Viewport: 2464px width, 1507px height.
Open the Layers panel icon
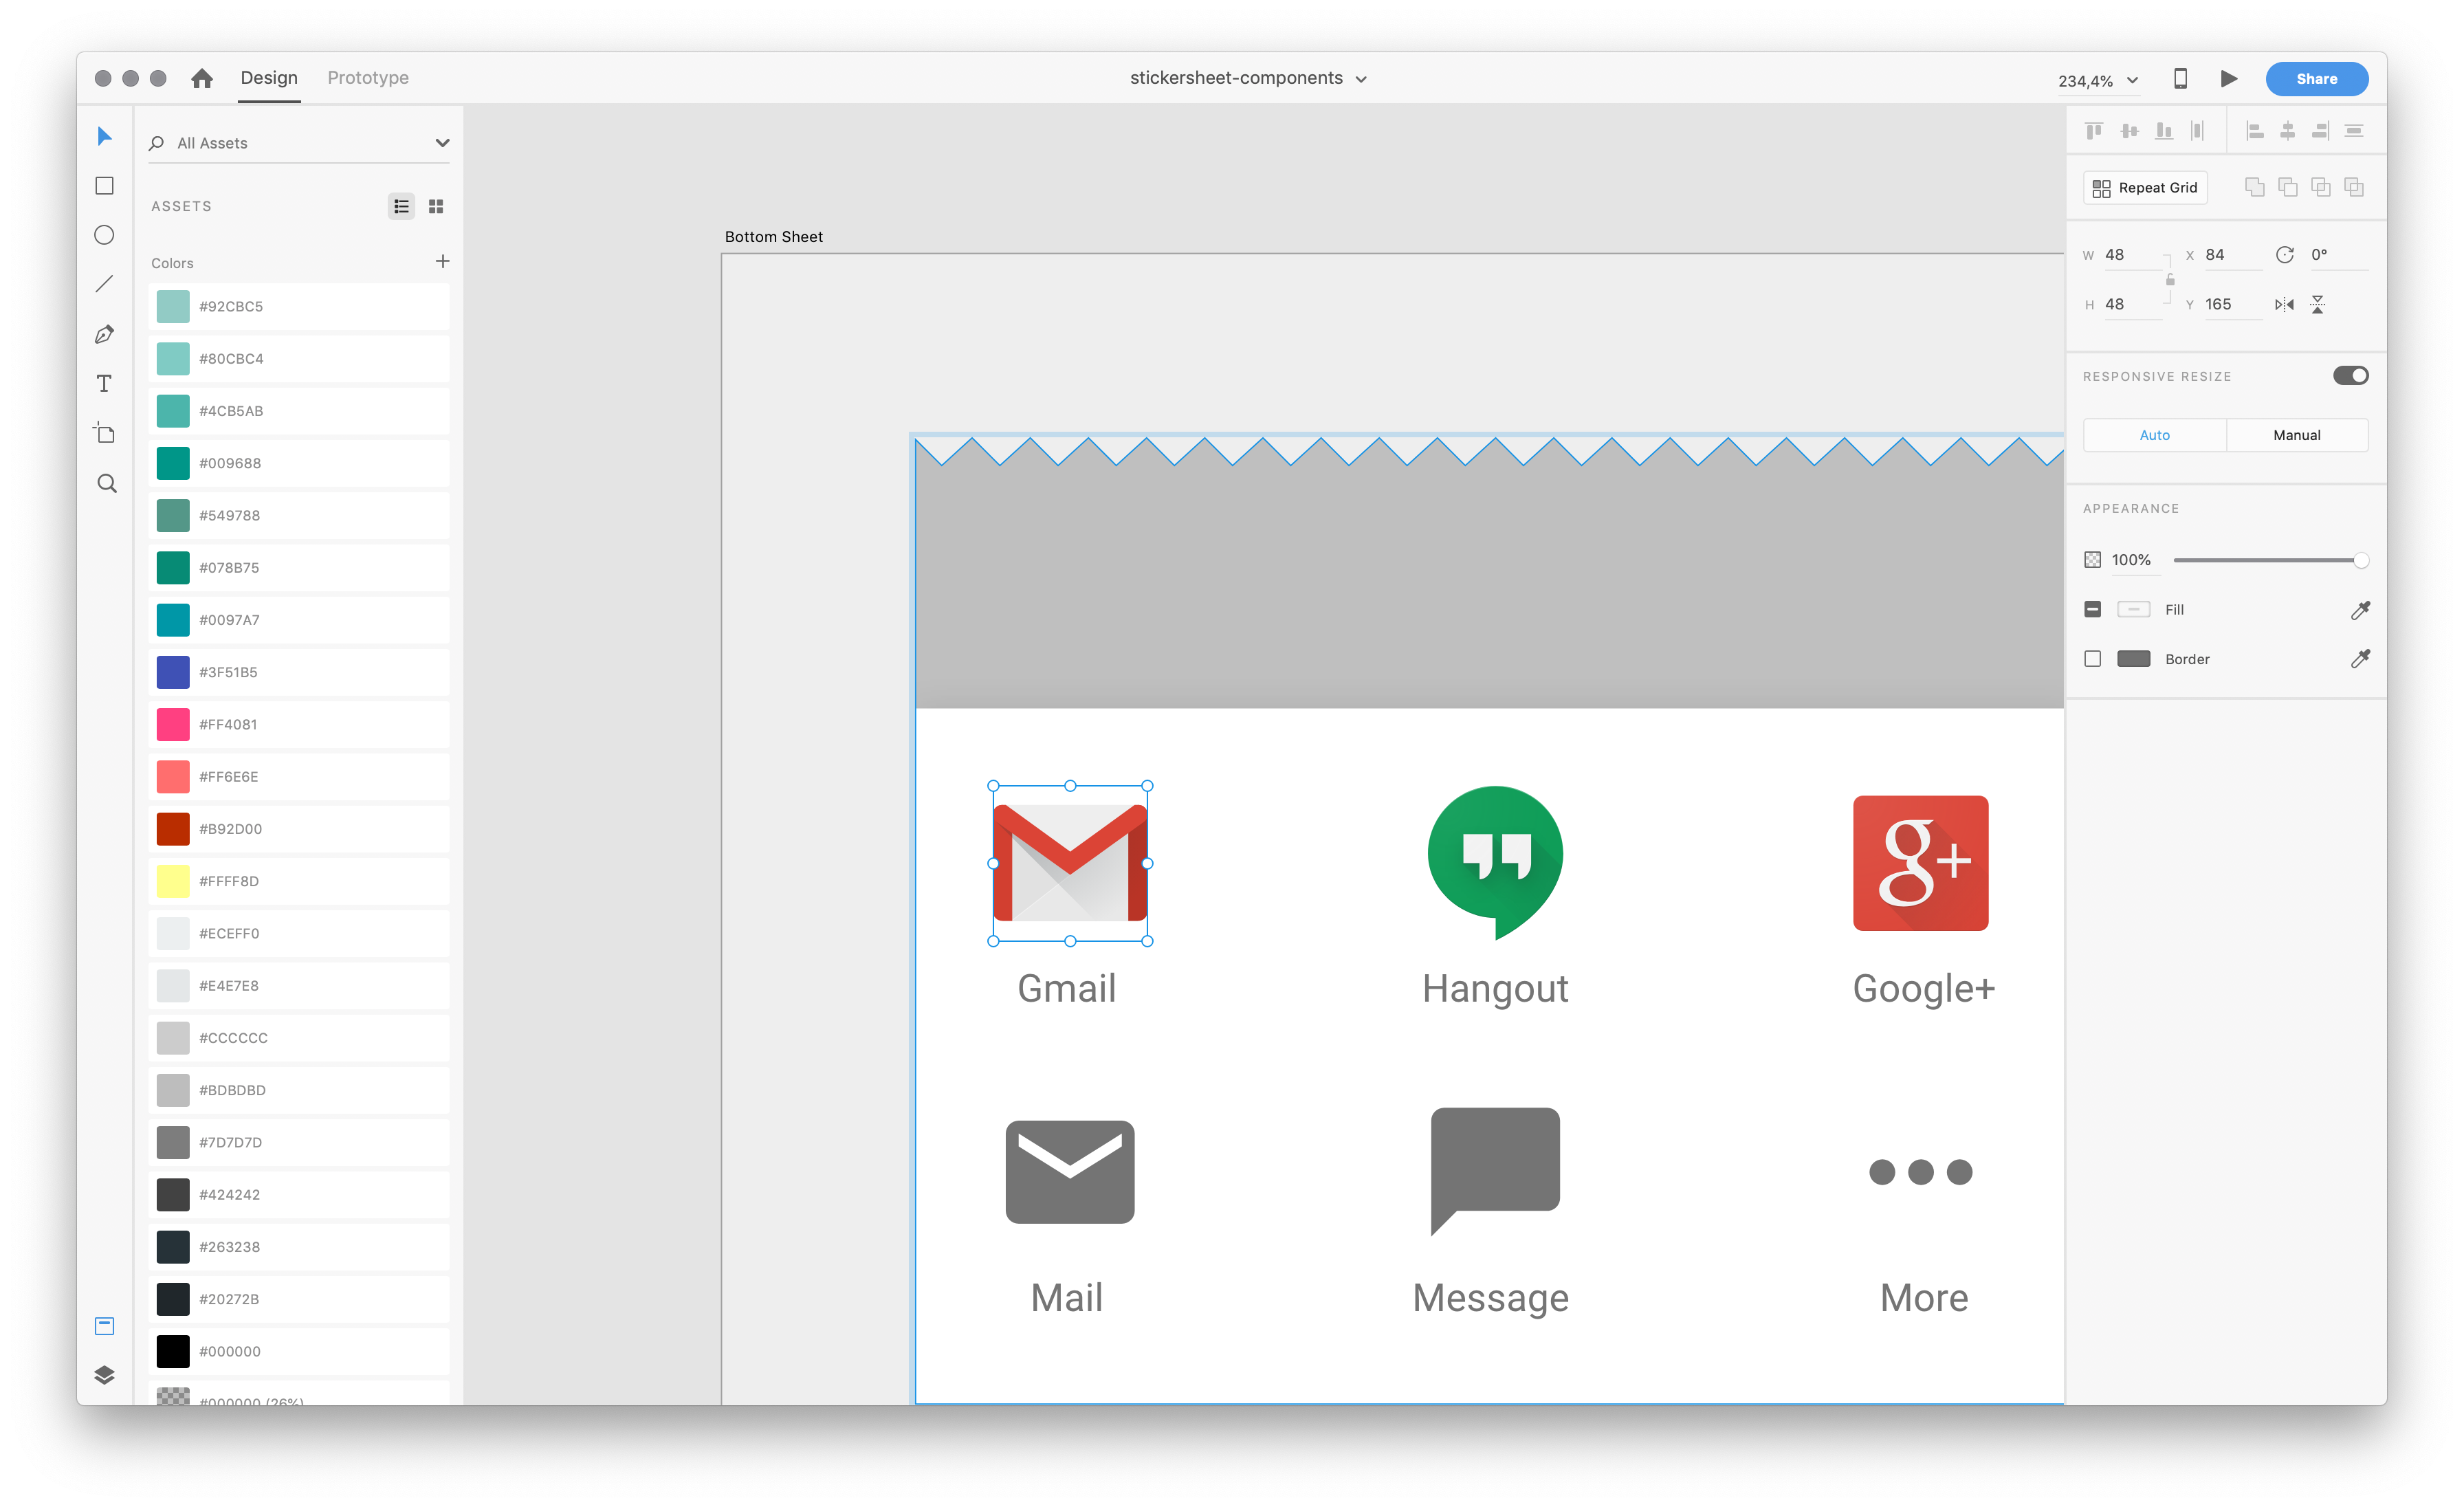point(104,1375)
